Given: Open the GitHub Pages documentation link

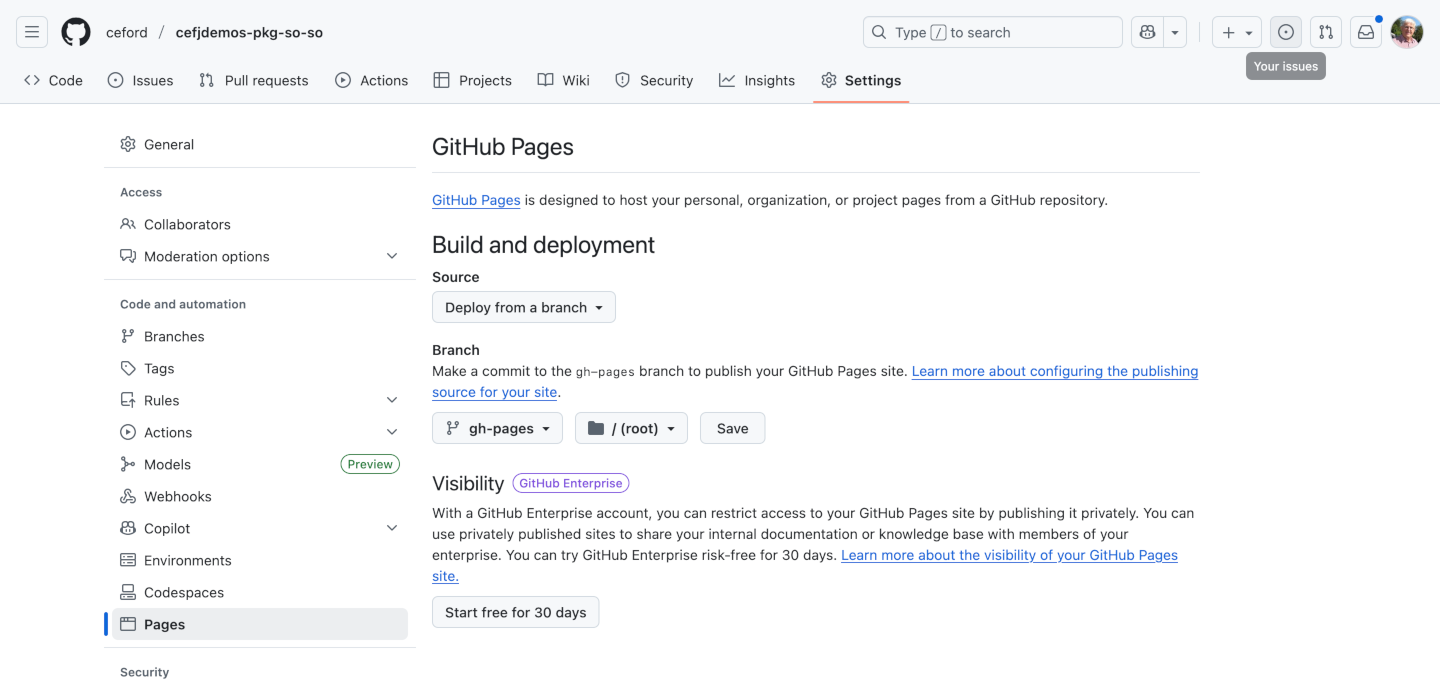Looking at the screenshot, I should [476, 200].
